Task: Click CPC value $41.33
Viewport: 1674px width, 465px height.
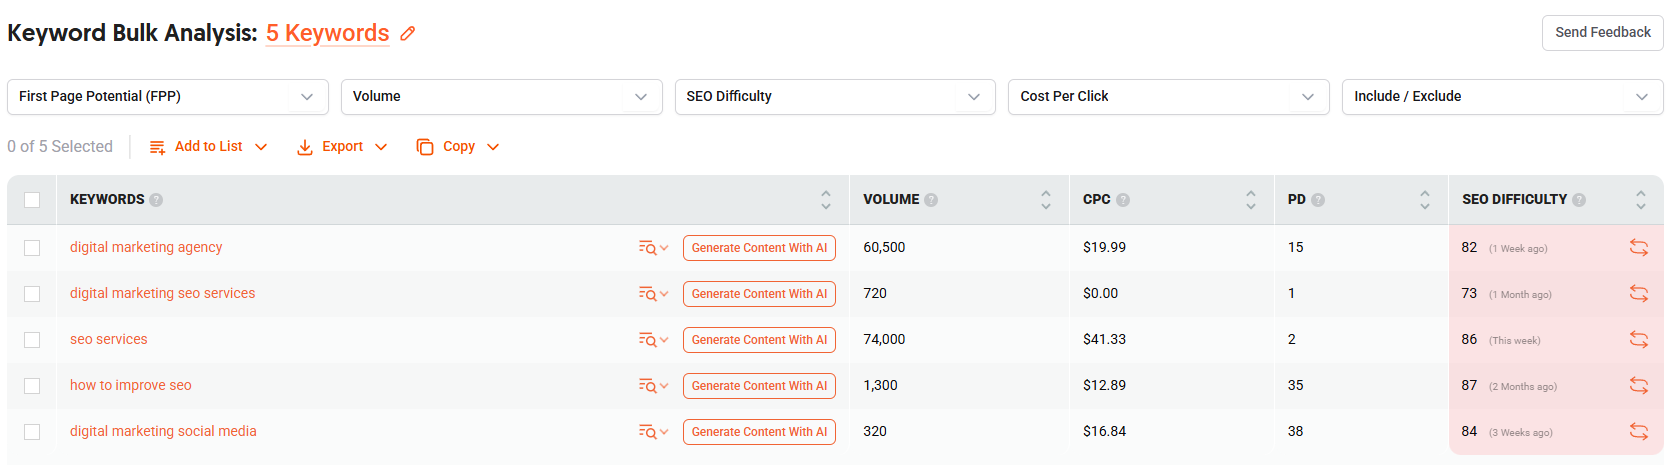Action: pos(1104,339)
